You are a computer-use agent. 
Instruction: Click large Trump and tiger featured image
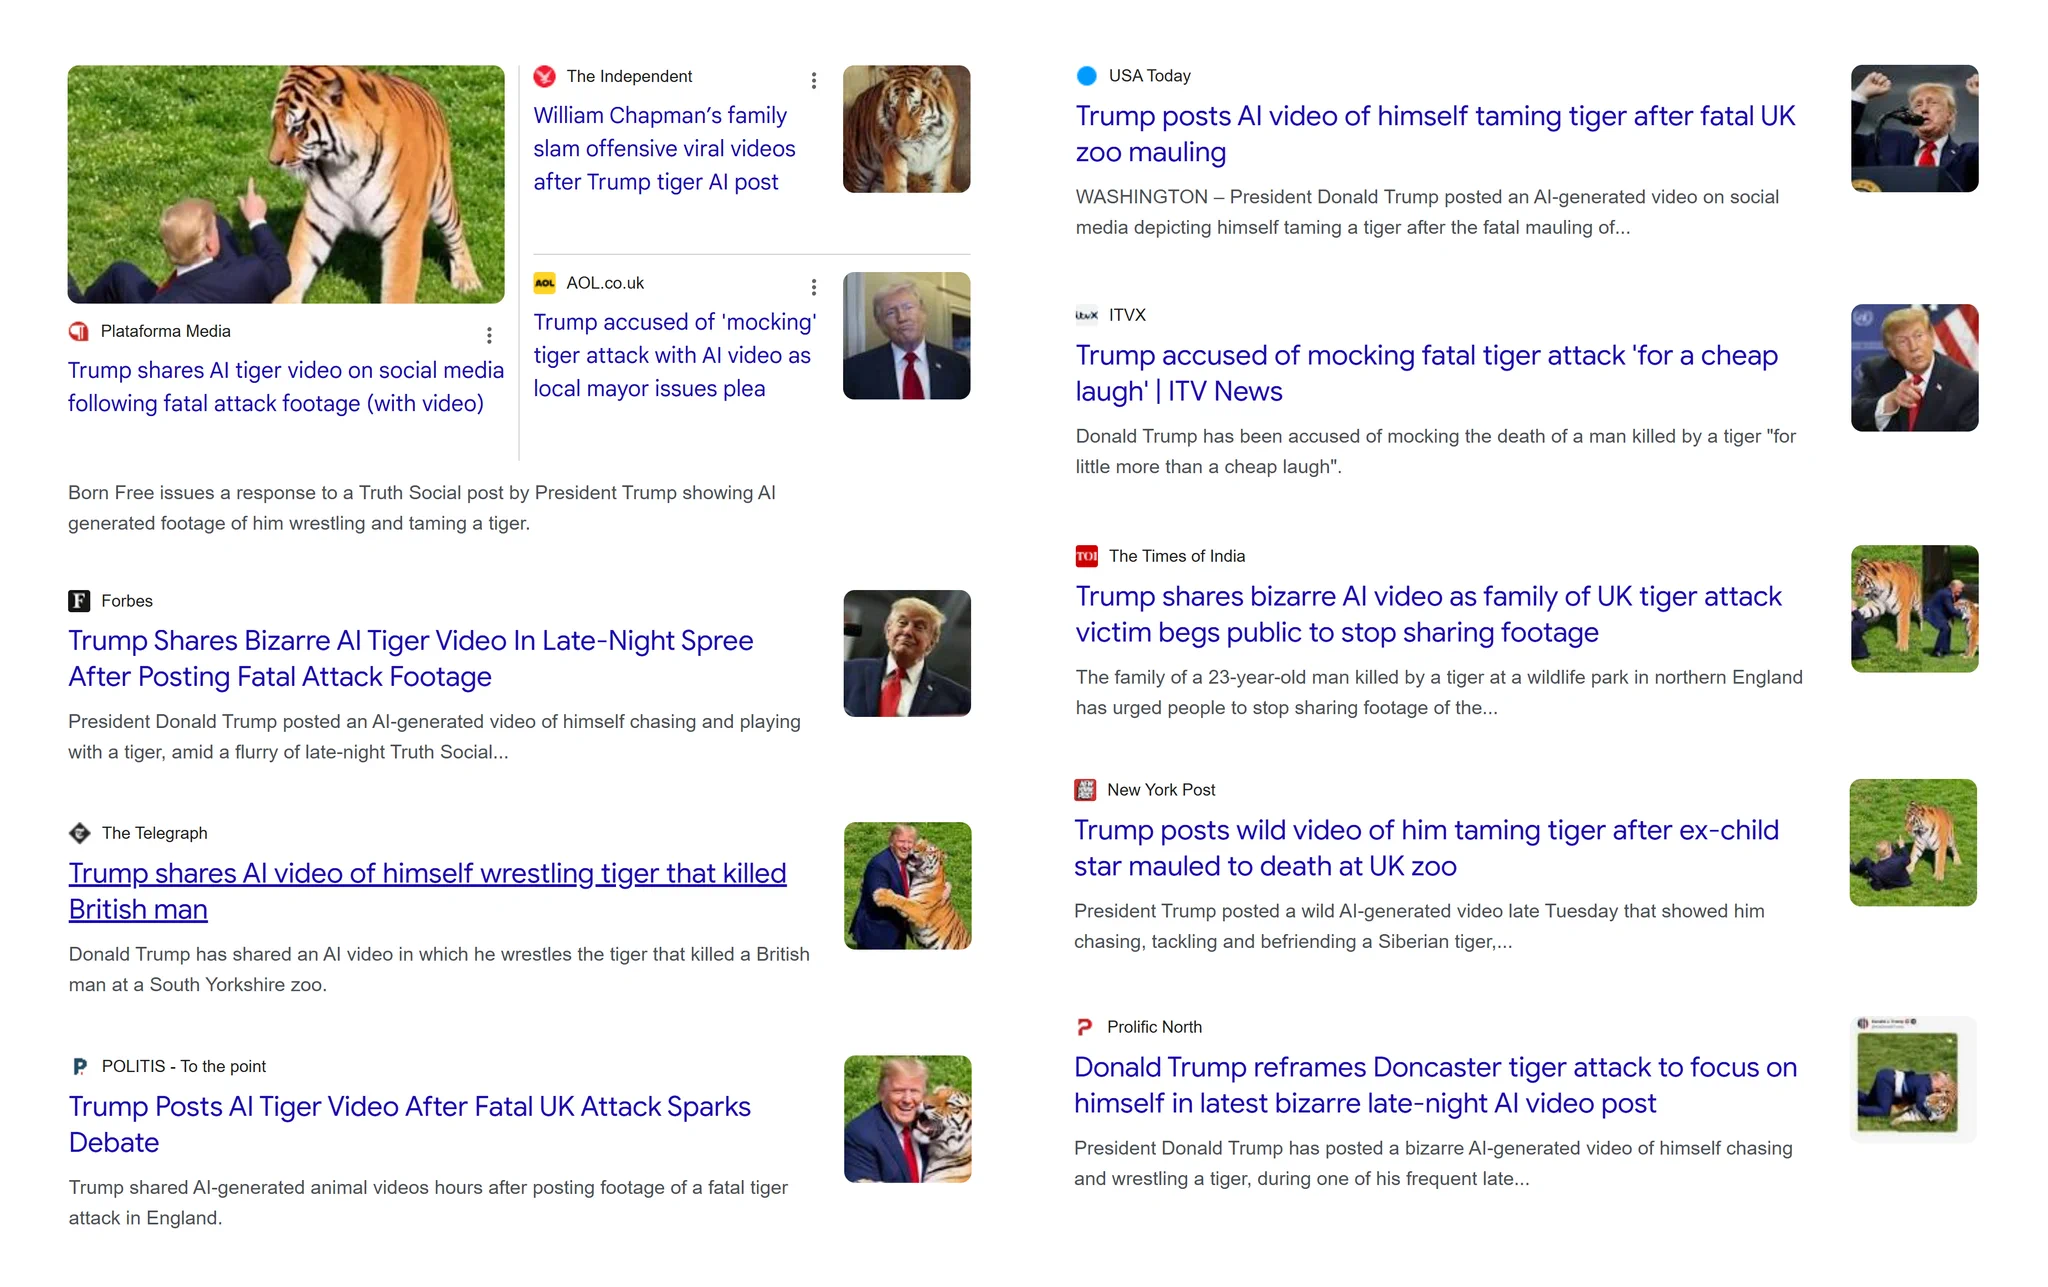point(286,184)
